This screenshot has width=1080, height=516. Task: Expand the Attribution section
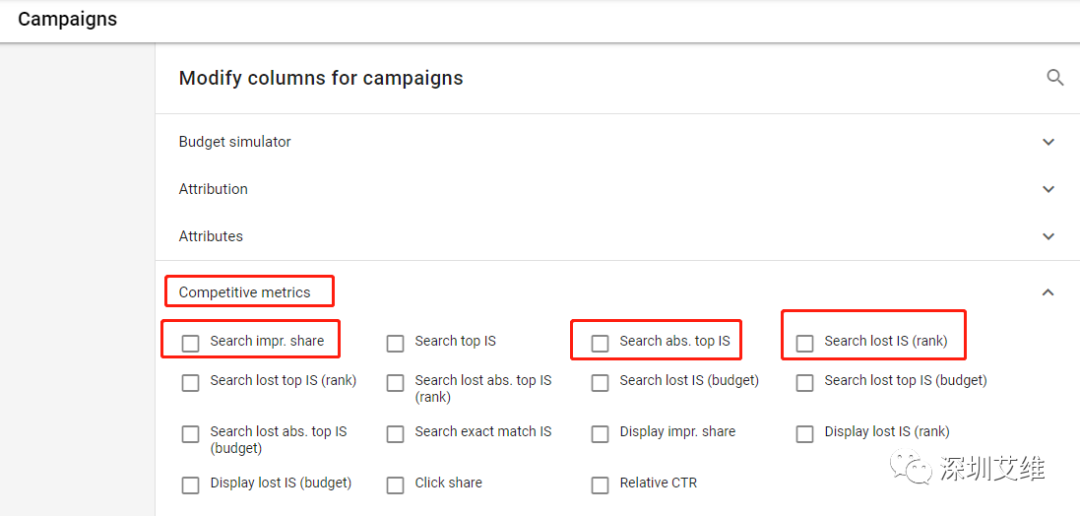tap(1048, 189)
